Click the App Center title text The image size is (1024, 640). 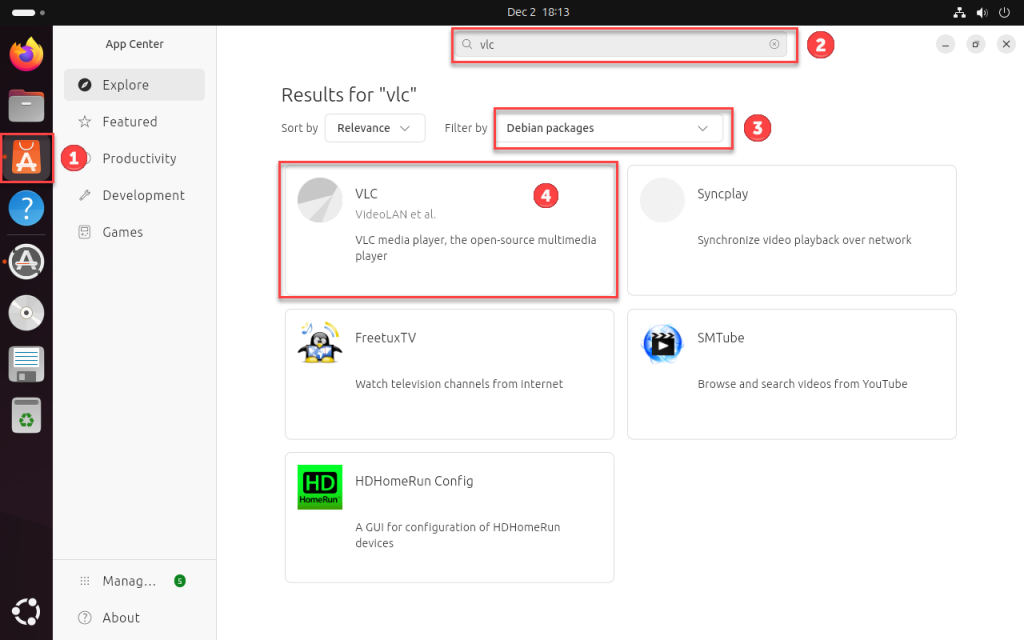tap(135, 44)
